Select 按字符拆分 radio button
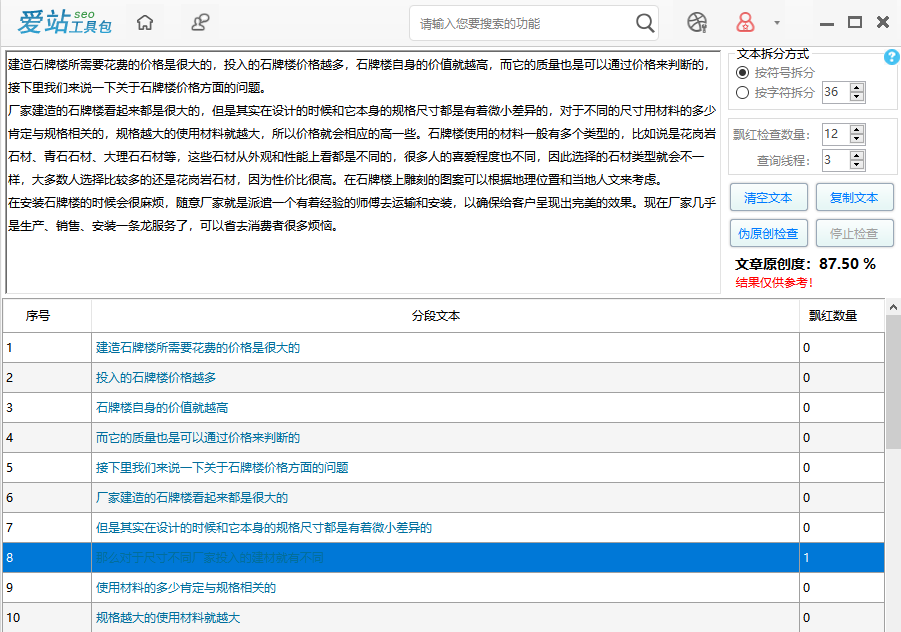 pyautogui.click(x=742, y=93)
